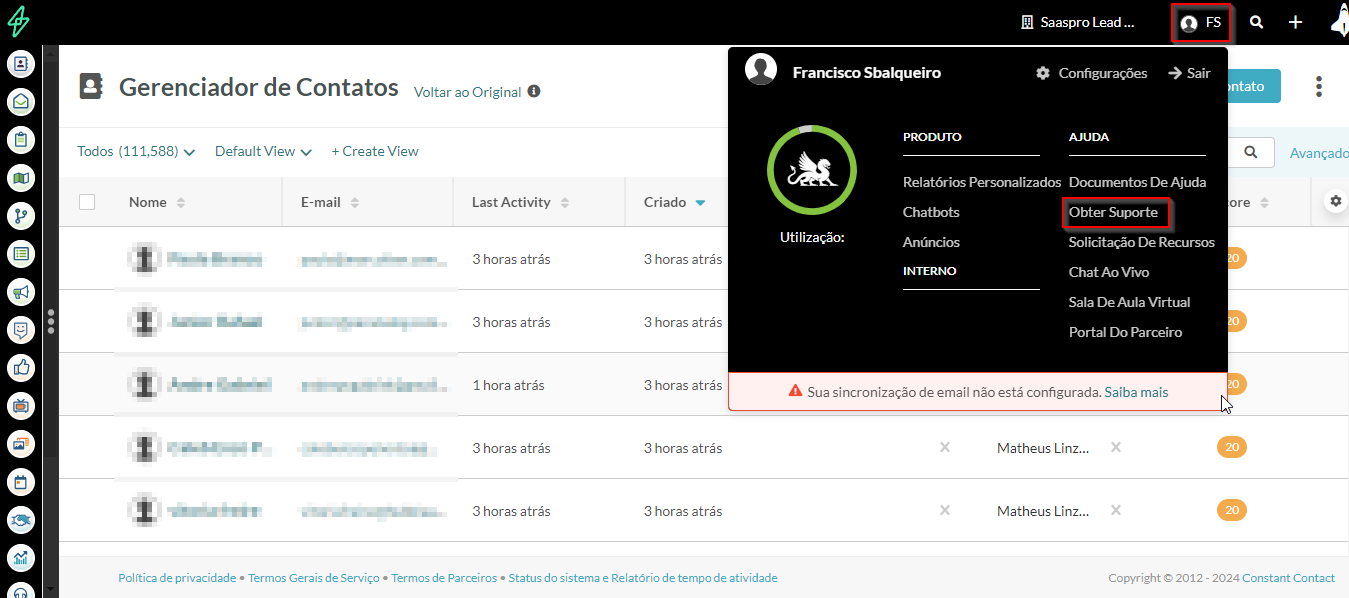Screen dimensions: 1349x598
Task: Click the Voltar ao Original link
Action: tap(467, 92)
